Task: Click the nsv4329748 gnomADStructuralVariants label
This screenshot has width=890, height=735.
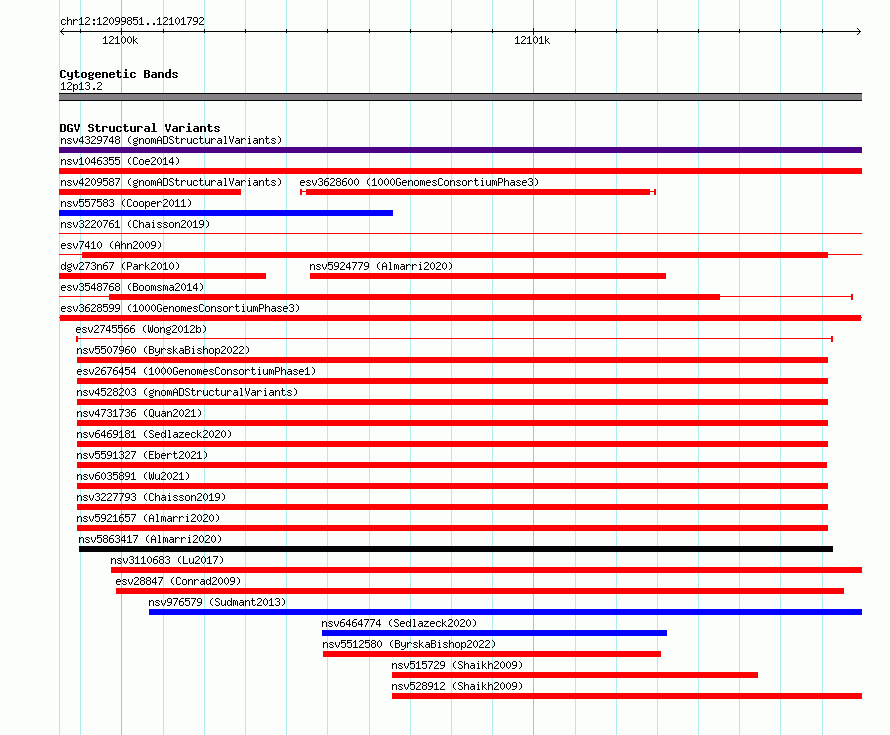Action: [x=171, y=140]
